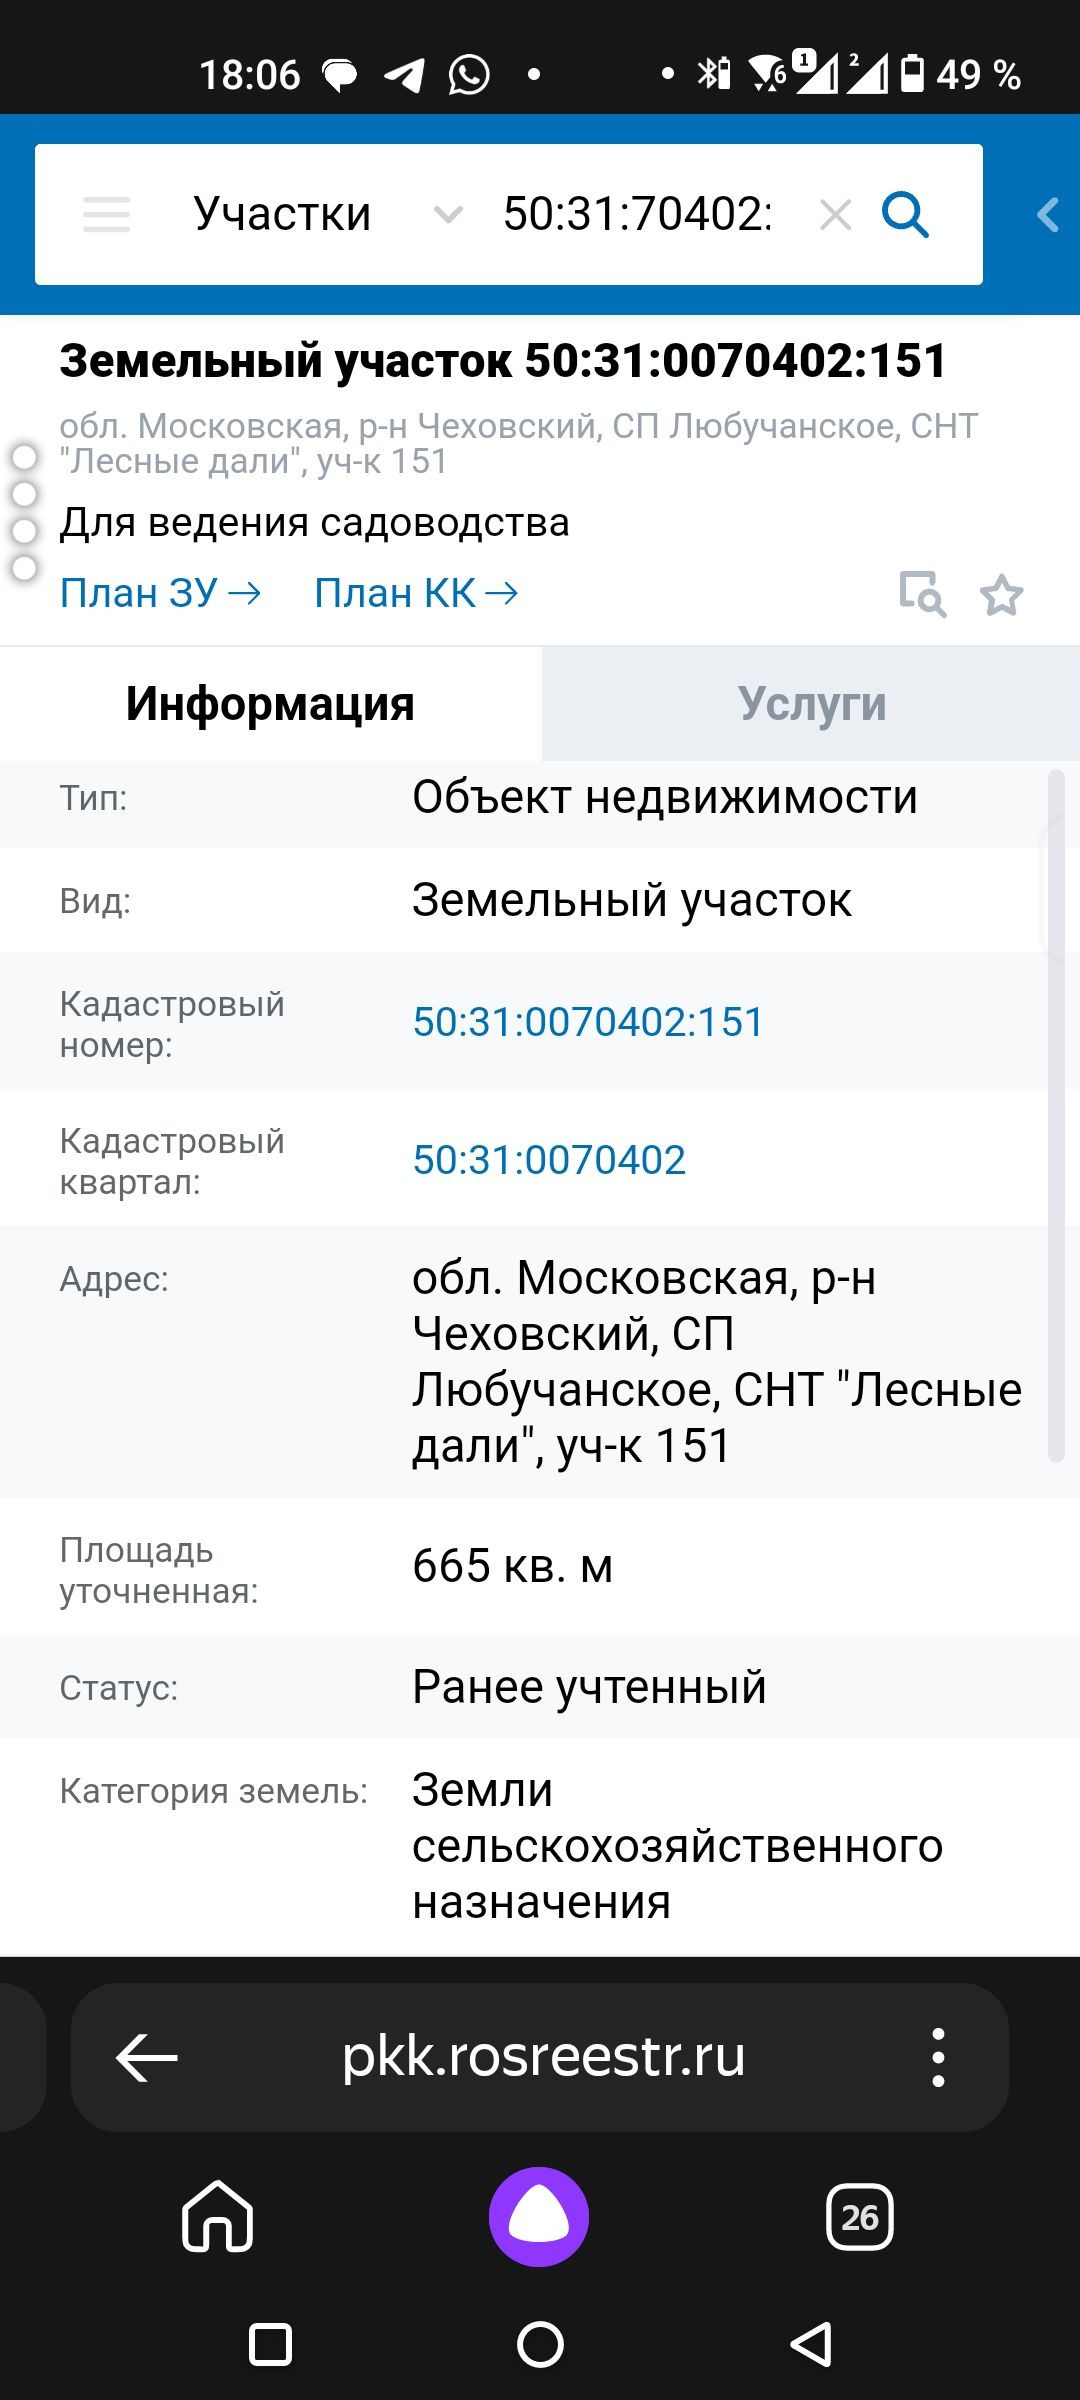This screenshot has width=1080, height=2400.
Task: Open План КК link
Action: click(416, 593)
